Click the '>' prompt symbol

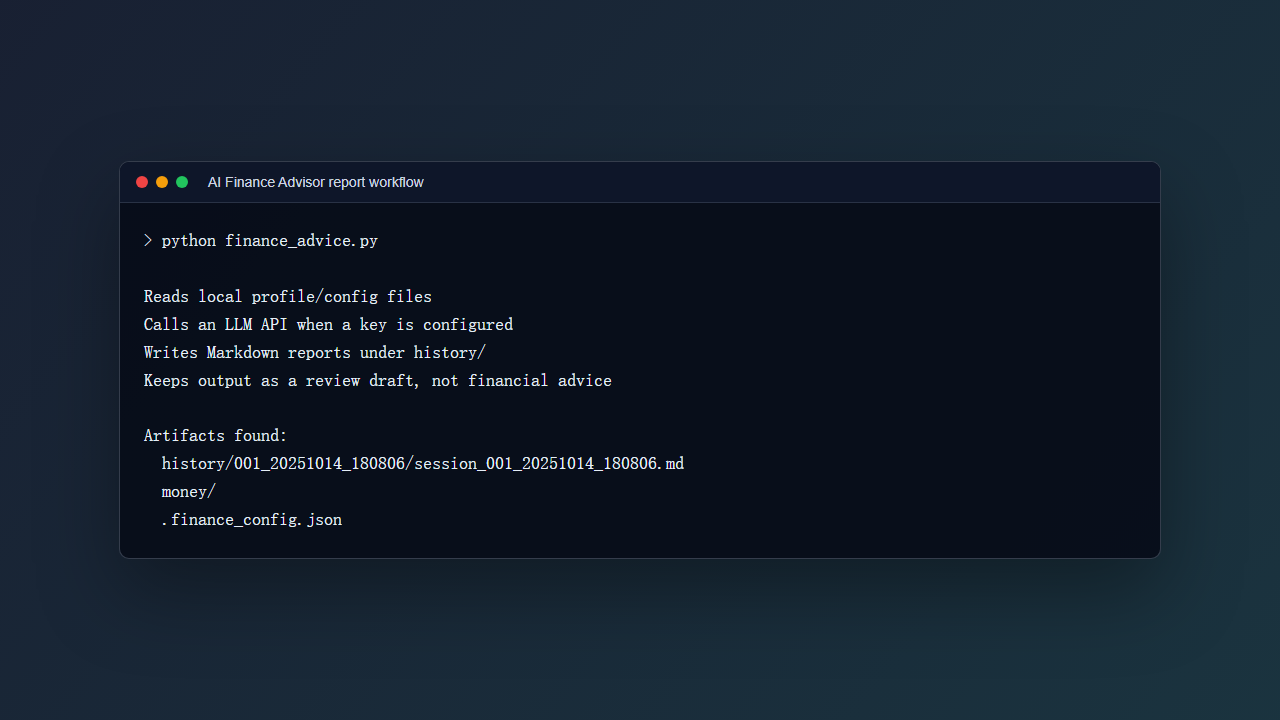point(148,241)
